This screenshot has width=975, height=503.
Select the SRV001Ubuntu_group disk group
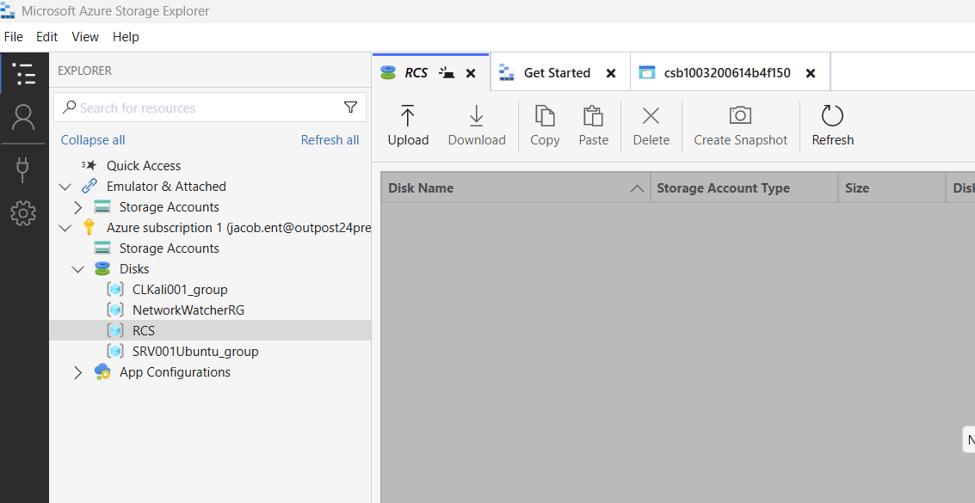pyautogui.click(x=195, y=351)
